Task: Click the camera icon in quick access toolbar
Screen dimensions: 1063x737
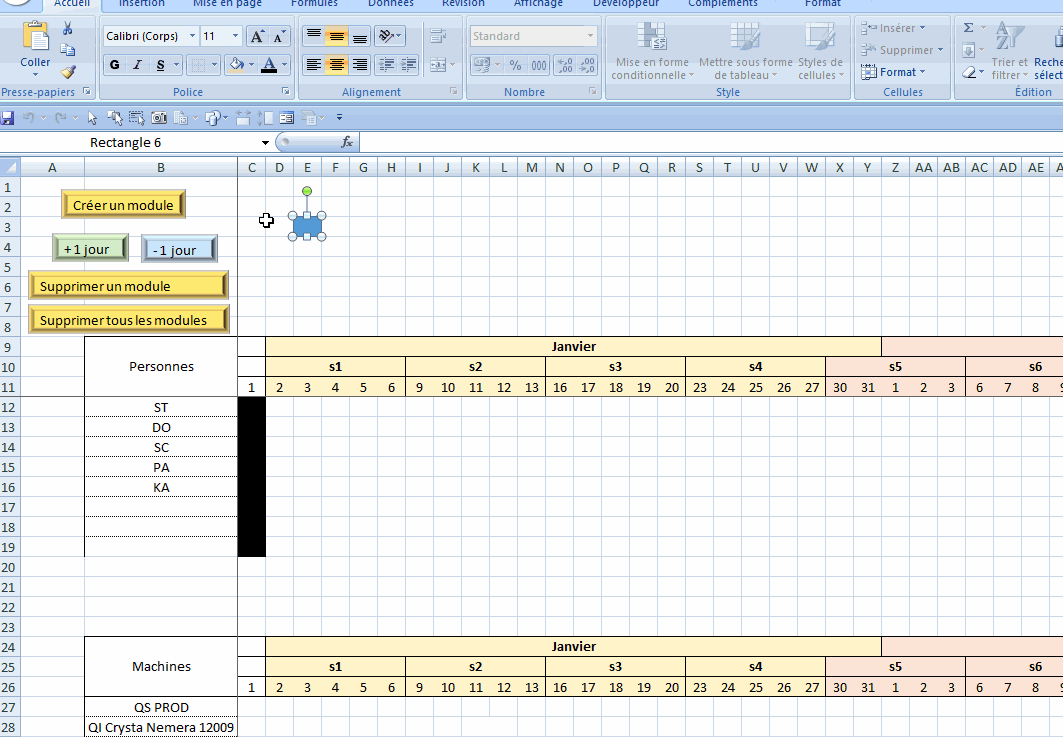Action: 158,118
